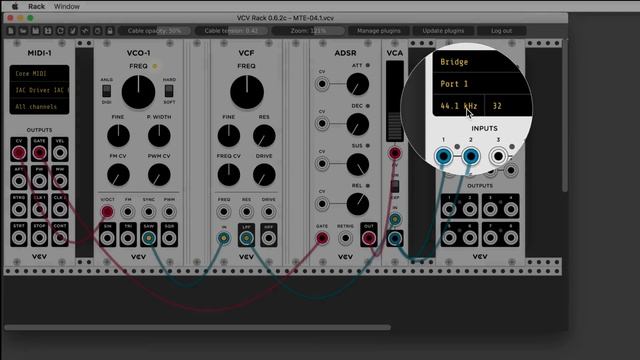Click the MIDI-1 STOP output jack
Screen dimensions: 640x360
(39, 238)
